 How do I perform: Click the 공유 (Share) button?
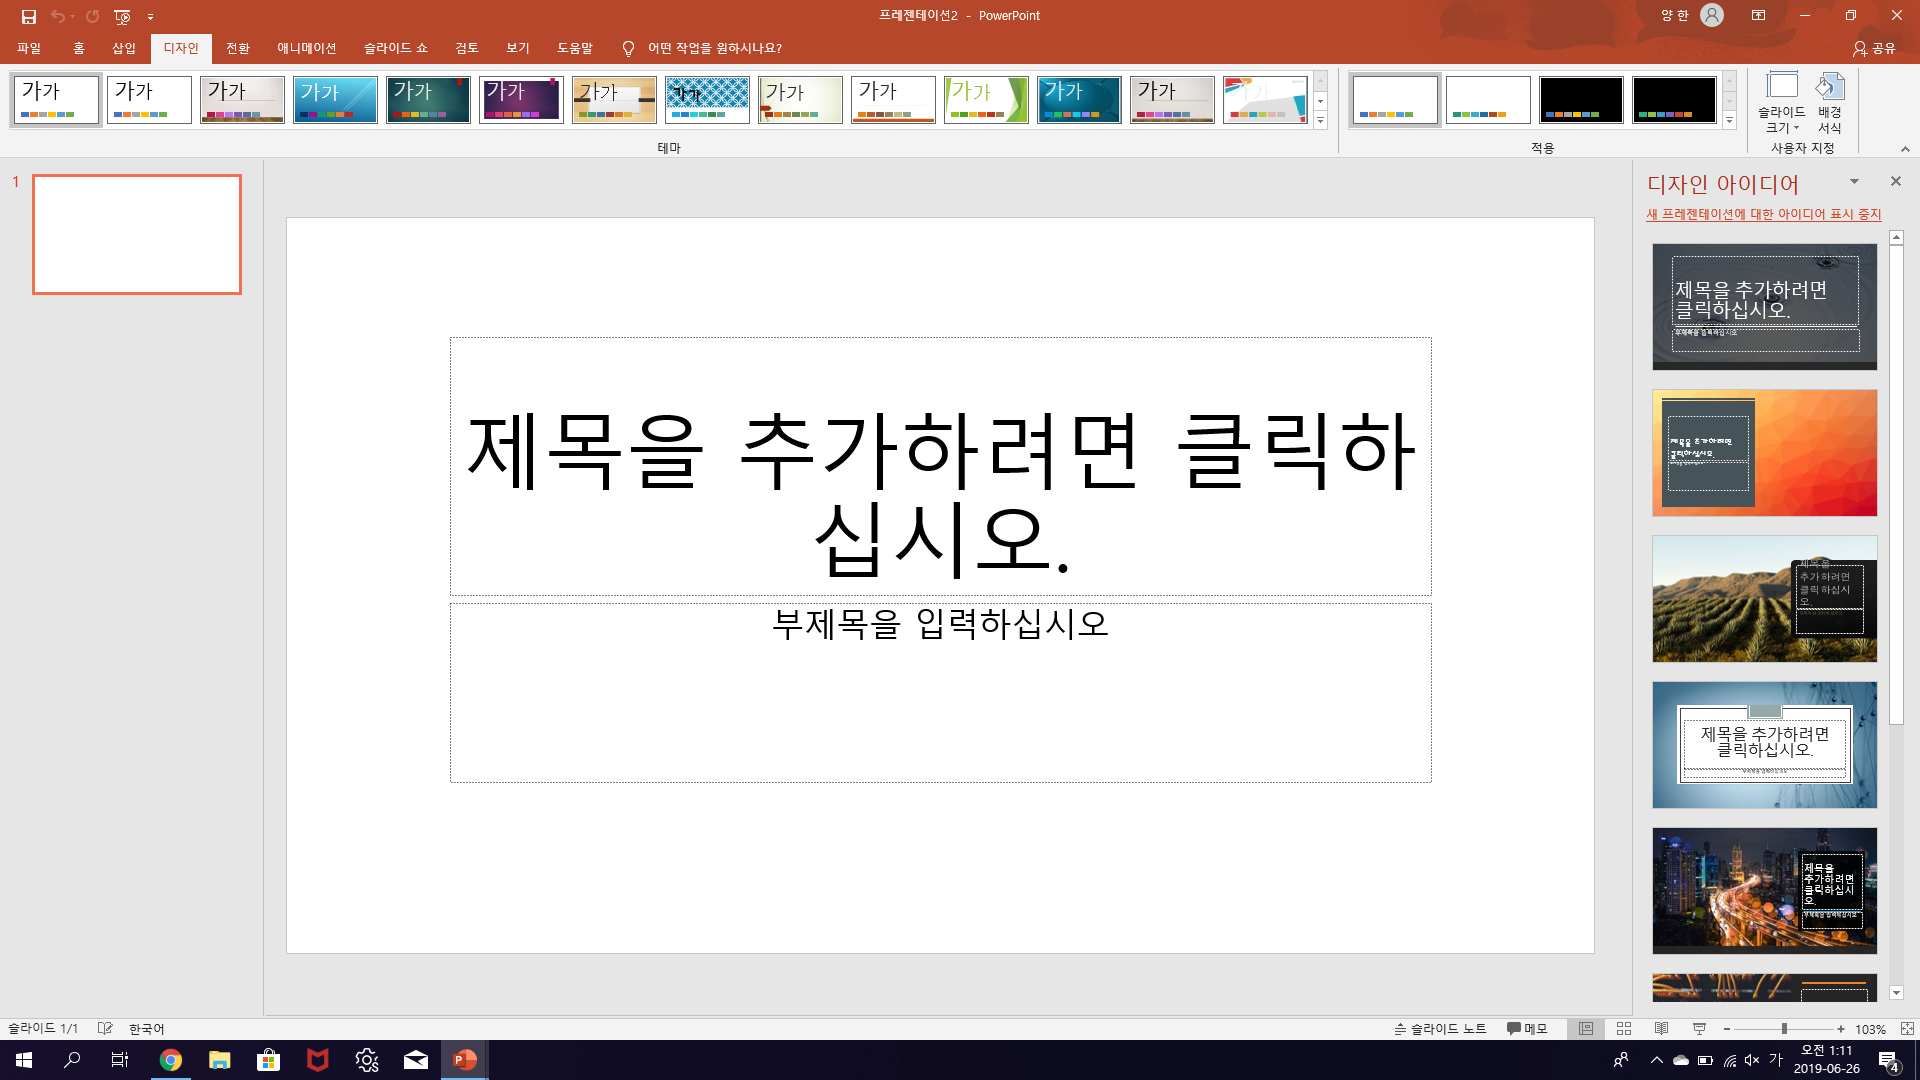coord(1875,48)
